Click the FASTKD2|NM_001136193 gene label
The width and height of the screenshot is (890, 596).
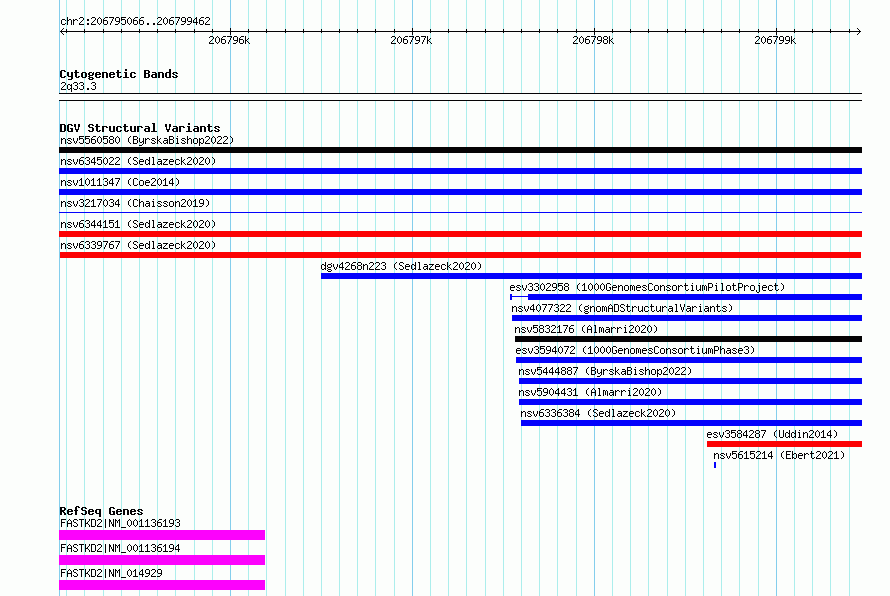(x=120, y=523)
